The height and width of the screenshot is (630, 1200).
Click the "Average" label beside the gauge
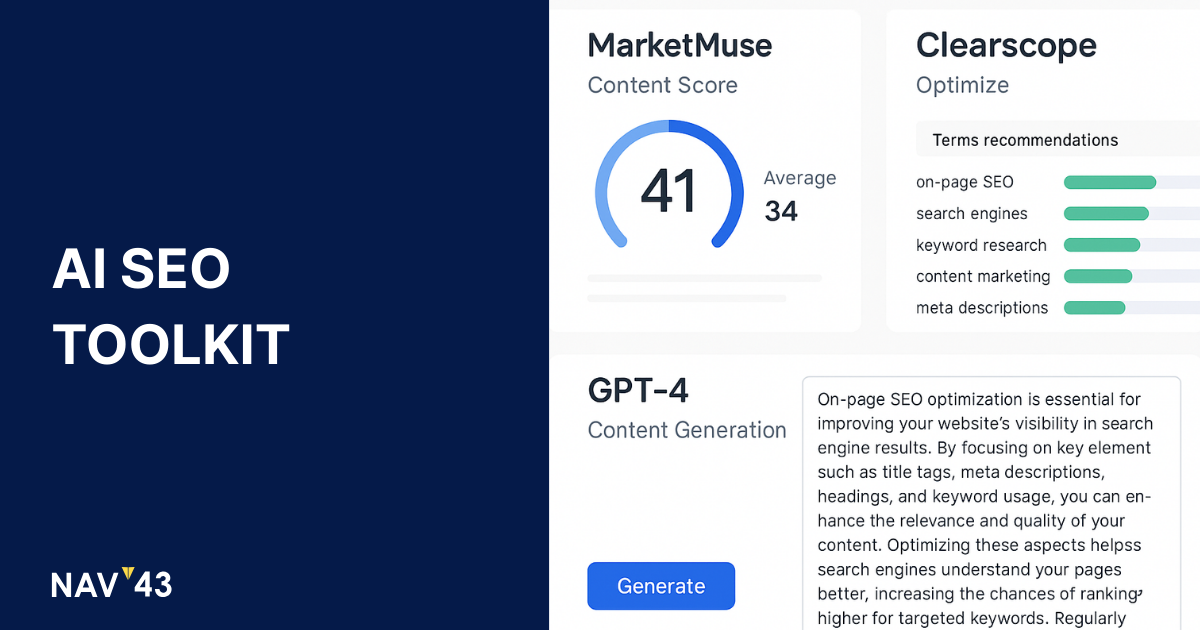tap(800, 179)
